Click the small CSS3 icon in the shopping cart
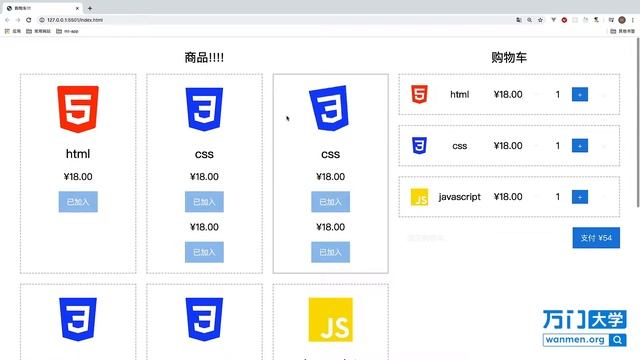This screenshot has width=640, height=360. point(419,146)
